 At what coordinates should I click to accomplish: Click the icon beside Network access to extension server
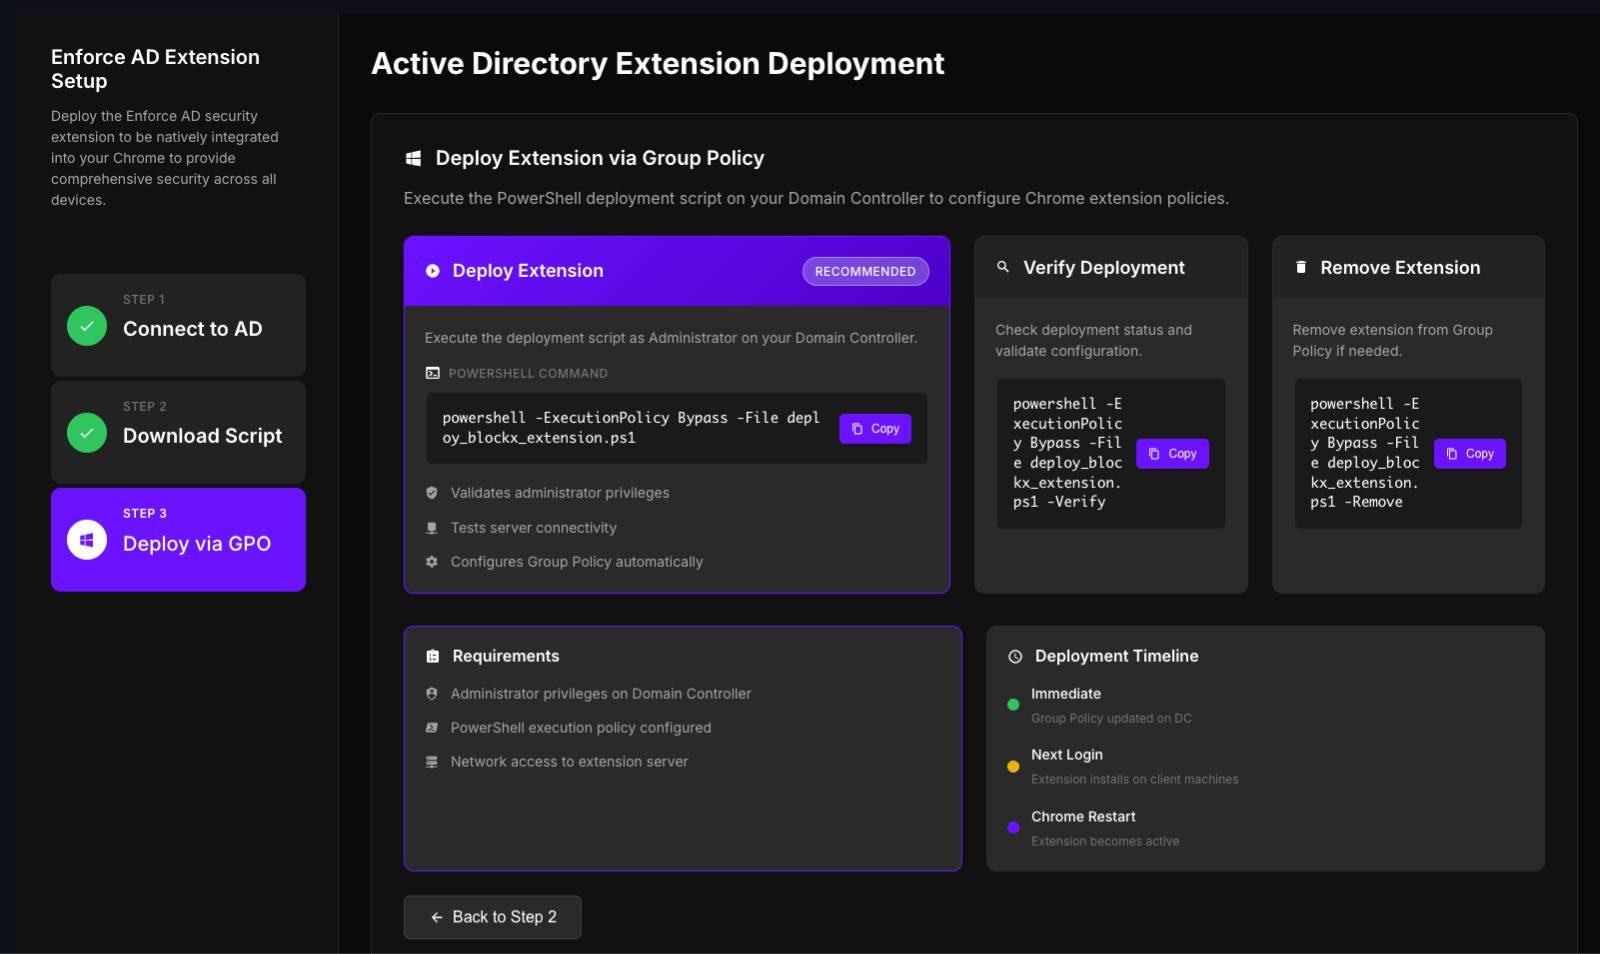point(432,762)
